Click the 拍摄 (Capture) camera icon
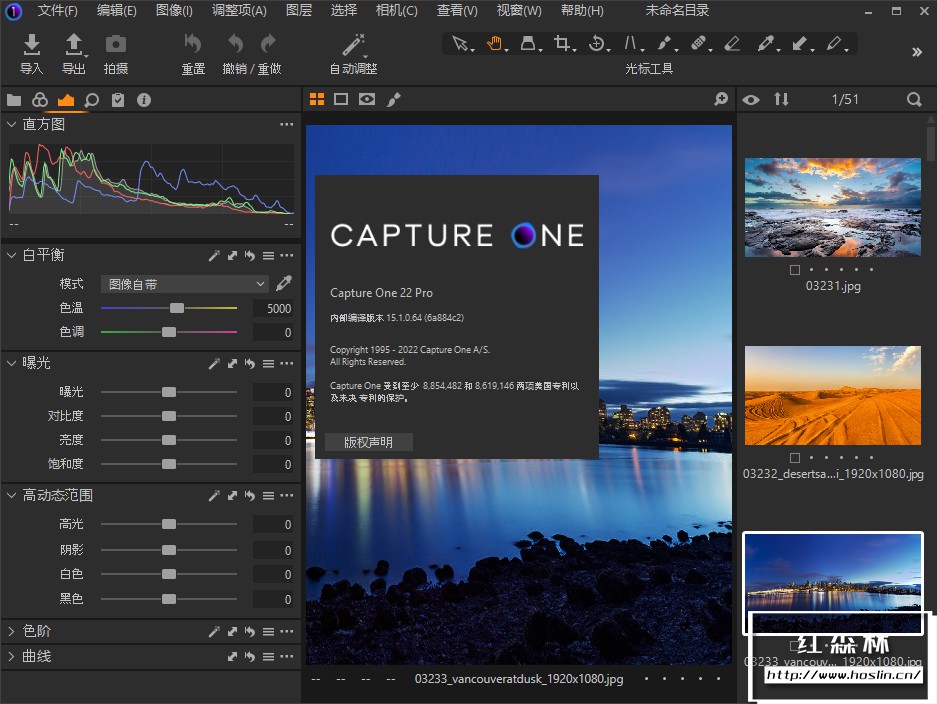 click(116, 44)
